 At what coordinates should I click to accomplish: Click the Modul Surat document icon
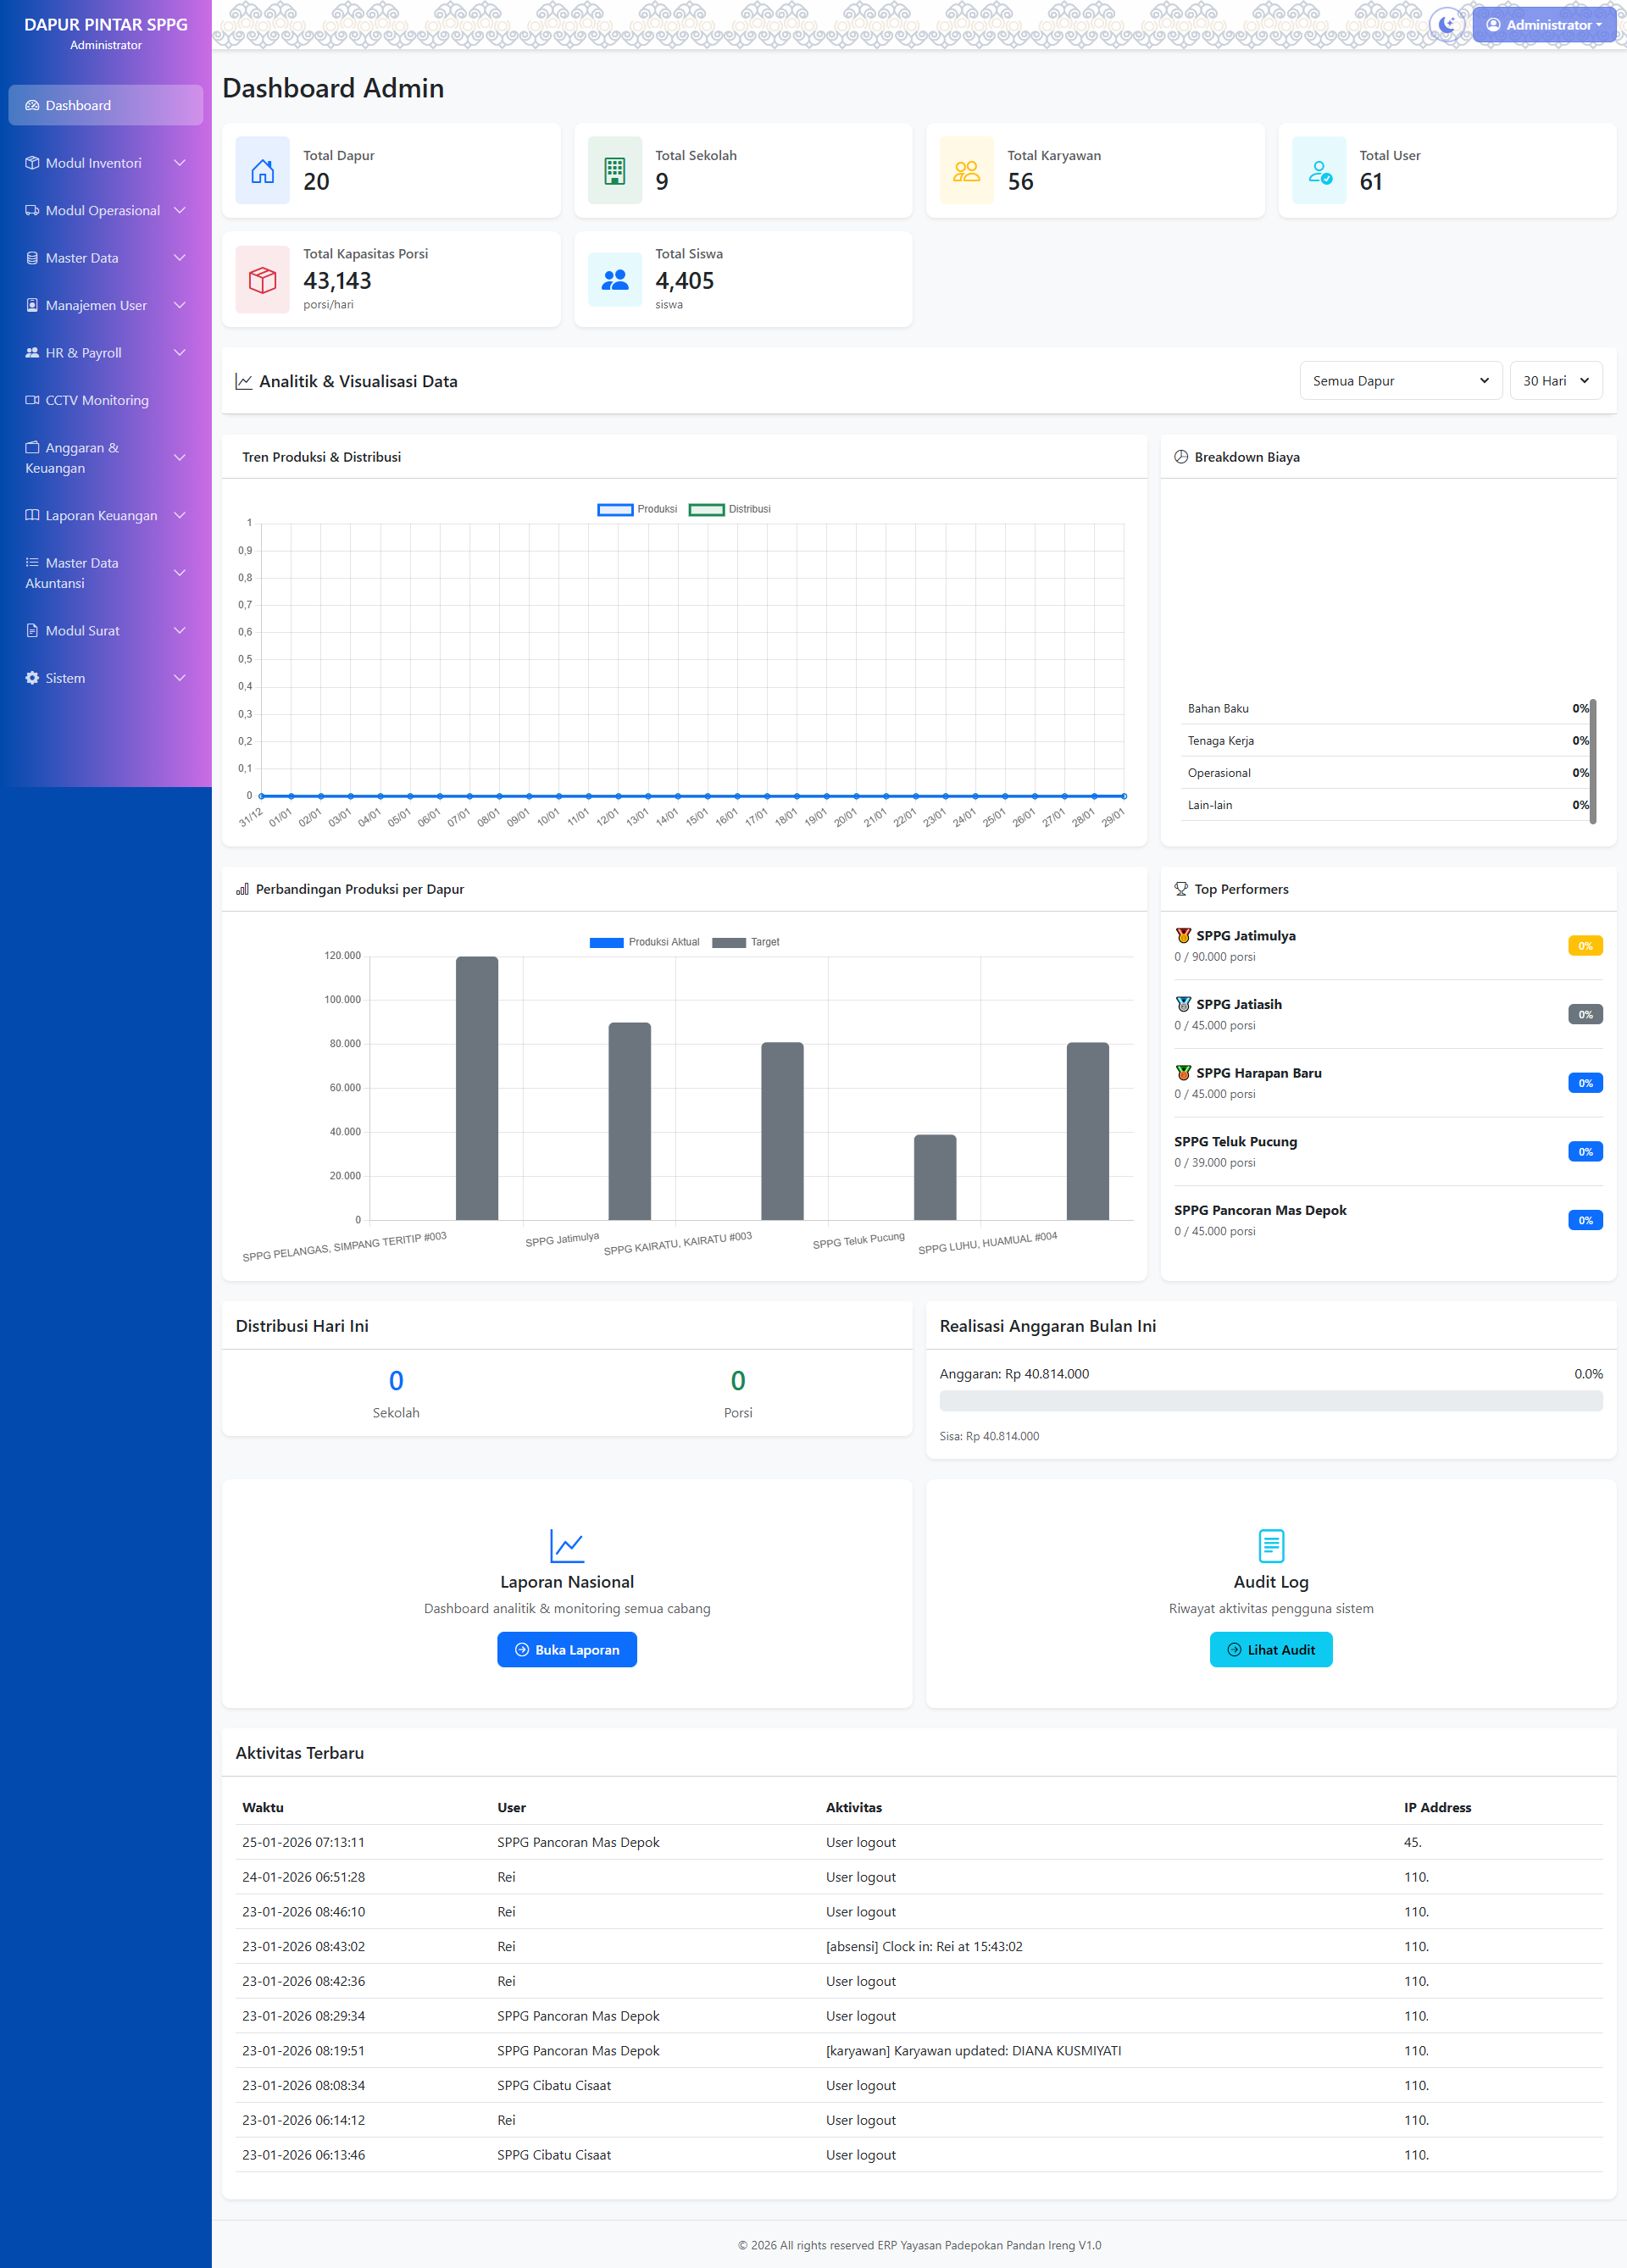(x=31, y=630)
